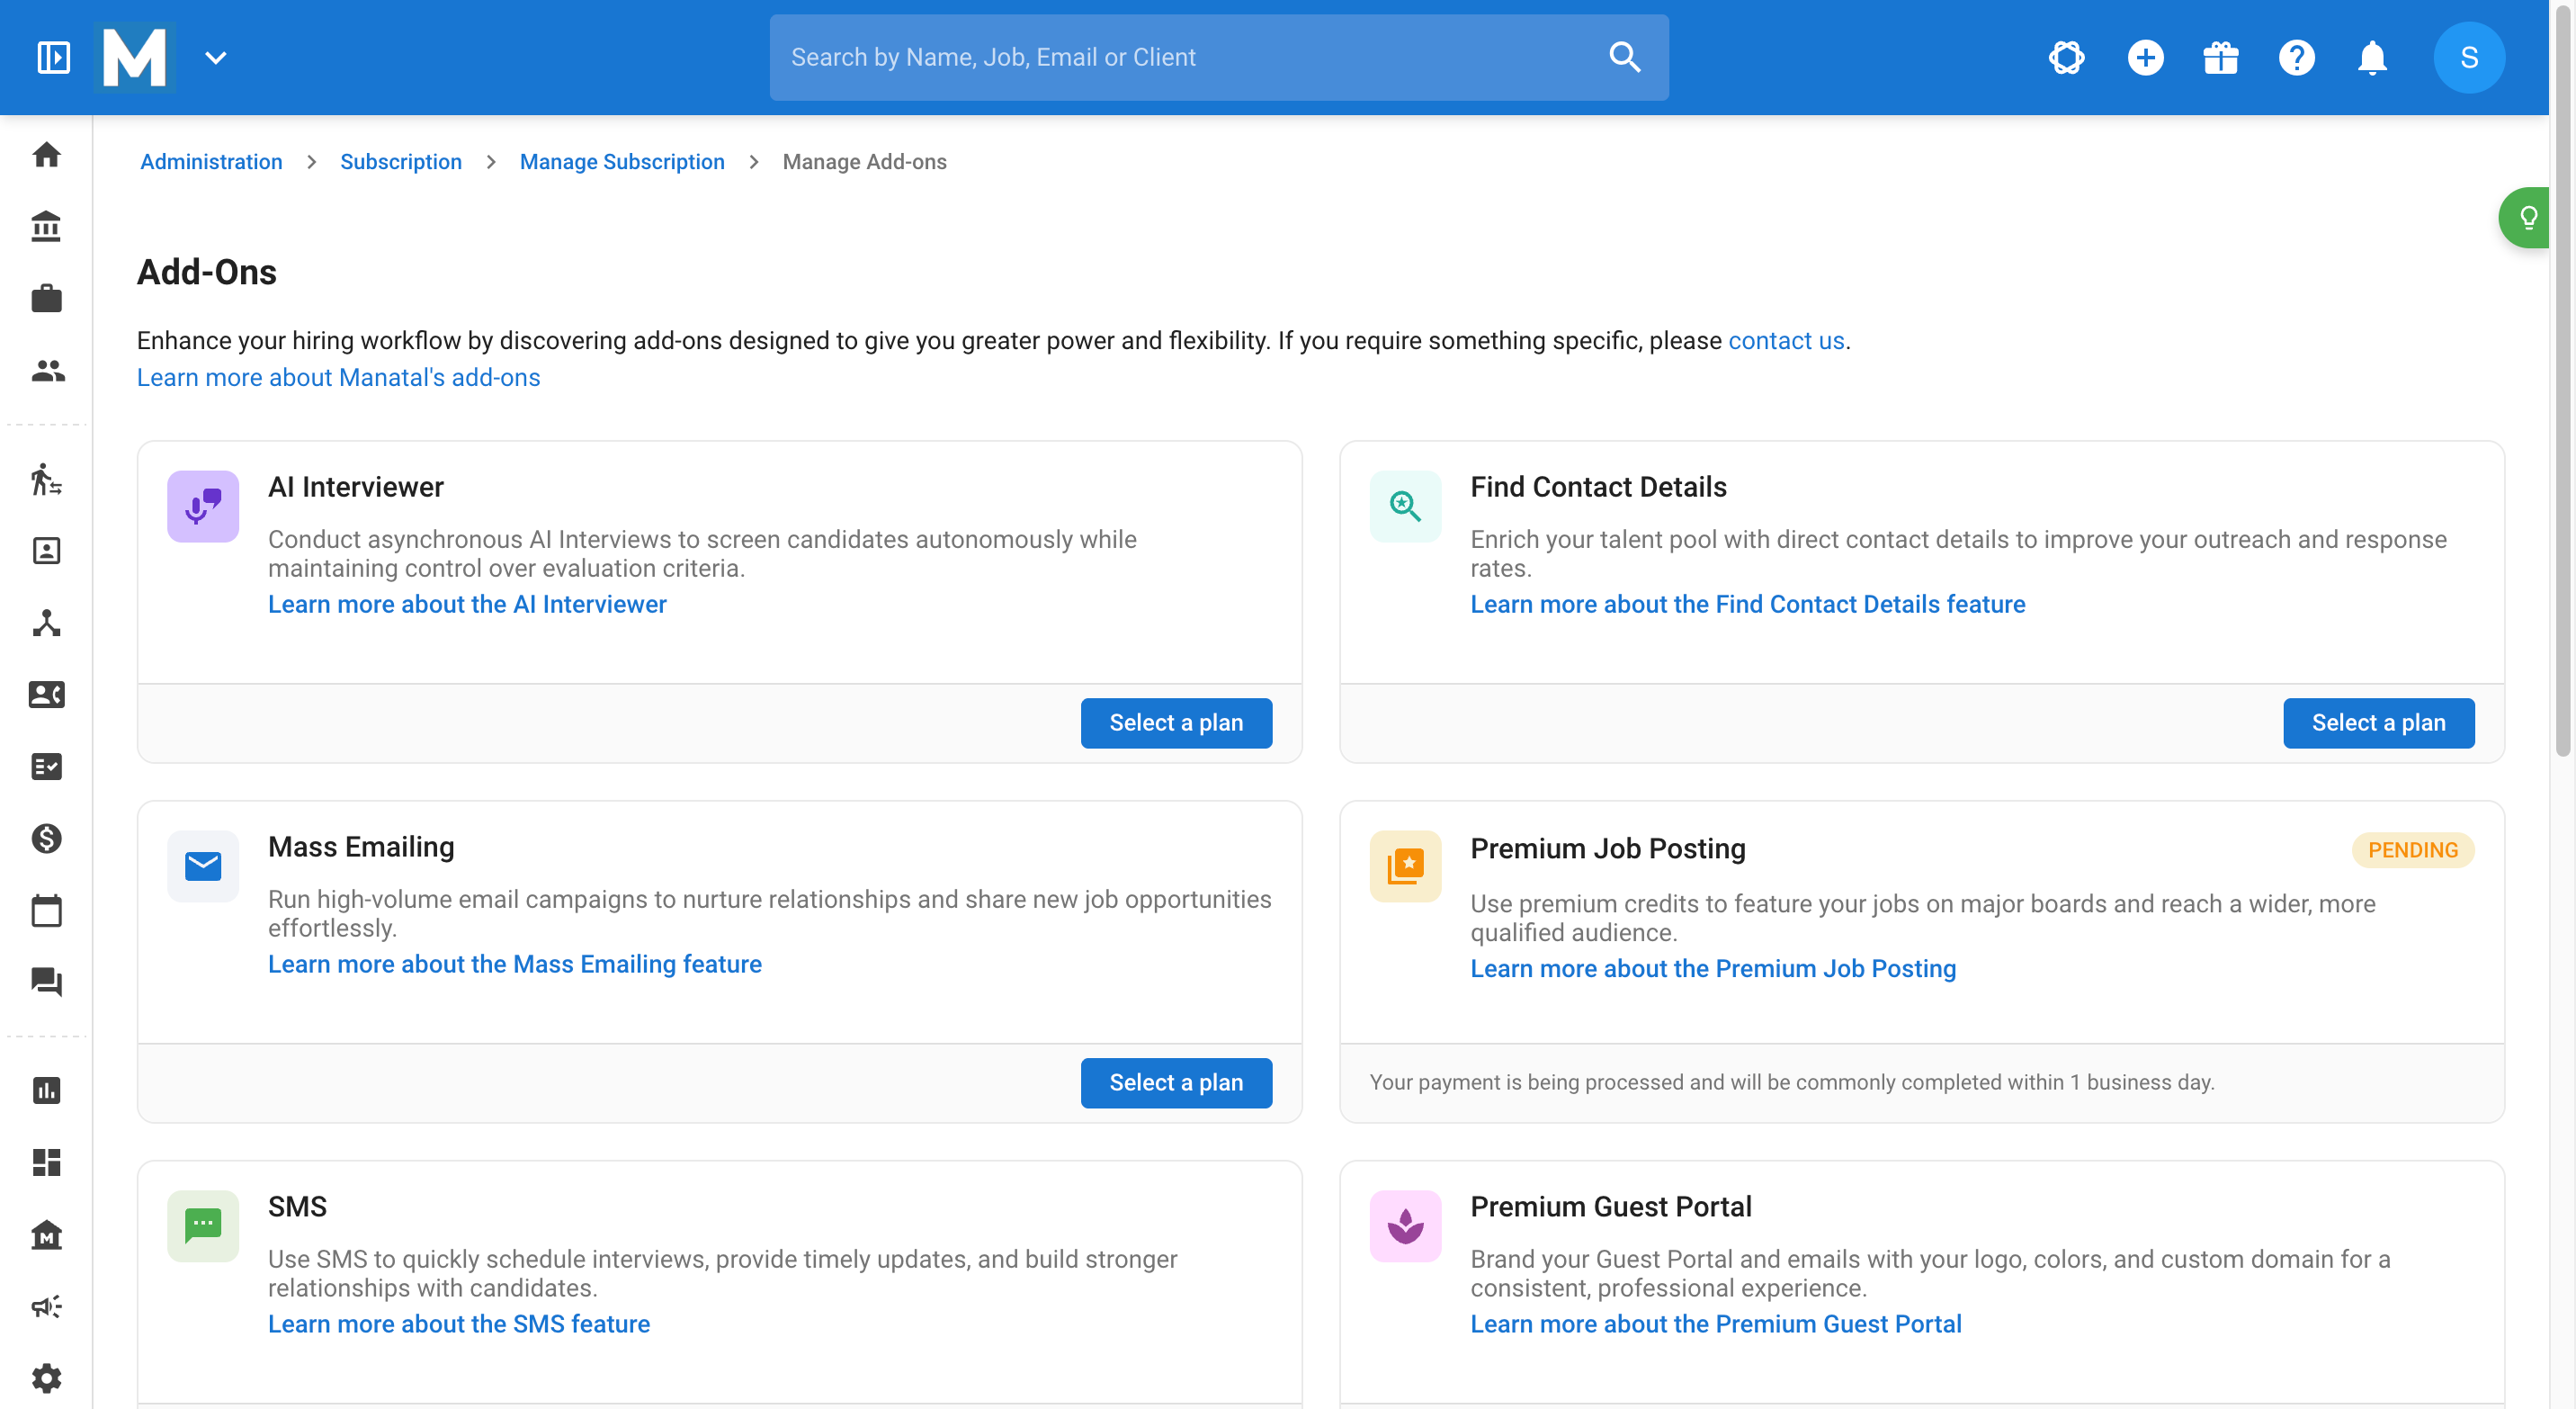This screenshot has width=2576, height=1409.
Task: Open the gear administration sidebar icon
Action: point(47,1378)
